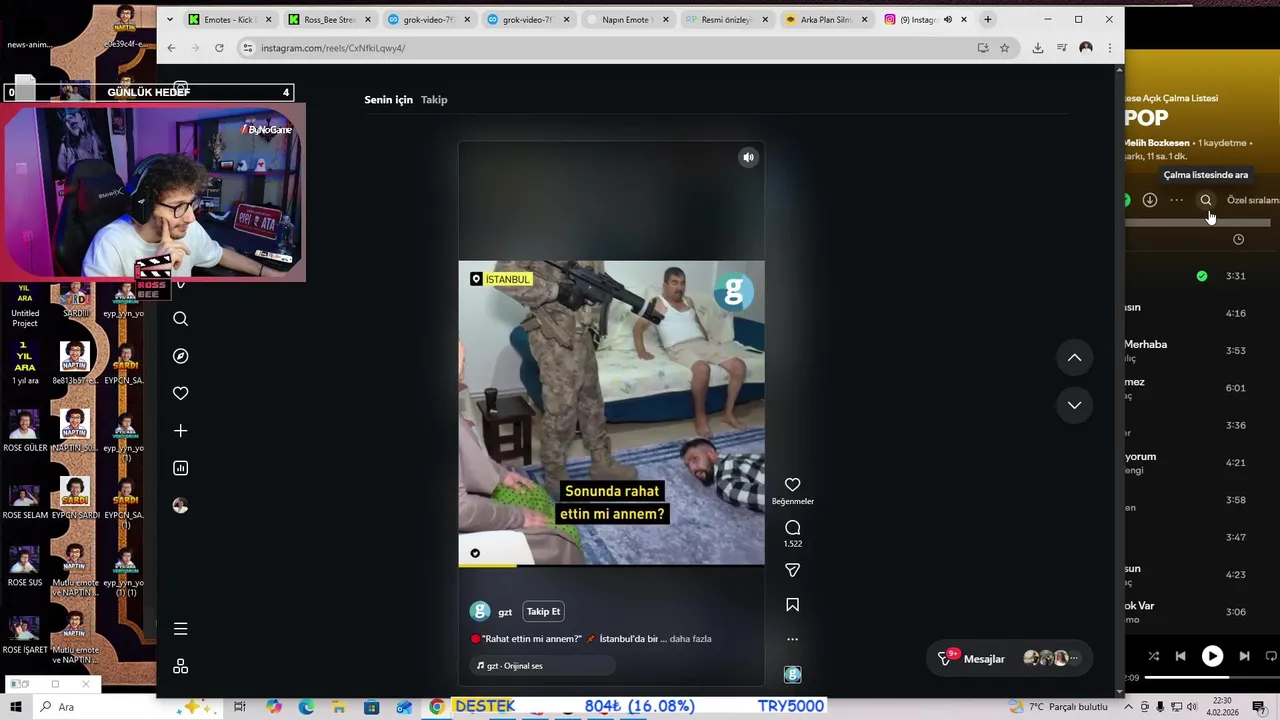Open Instagram dashboard chart icon

(180, 468)
